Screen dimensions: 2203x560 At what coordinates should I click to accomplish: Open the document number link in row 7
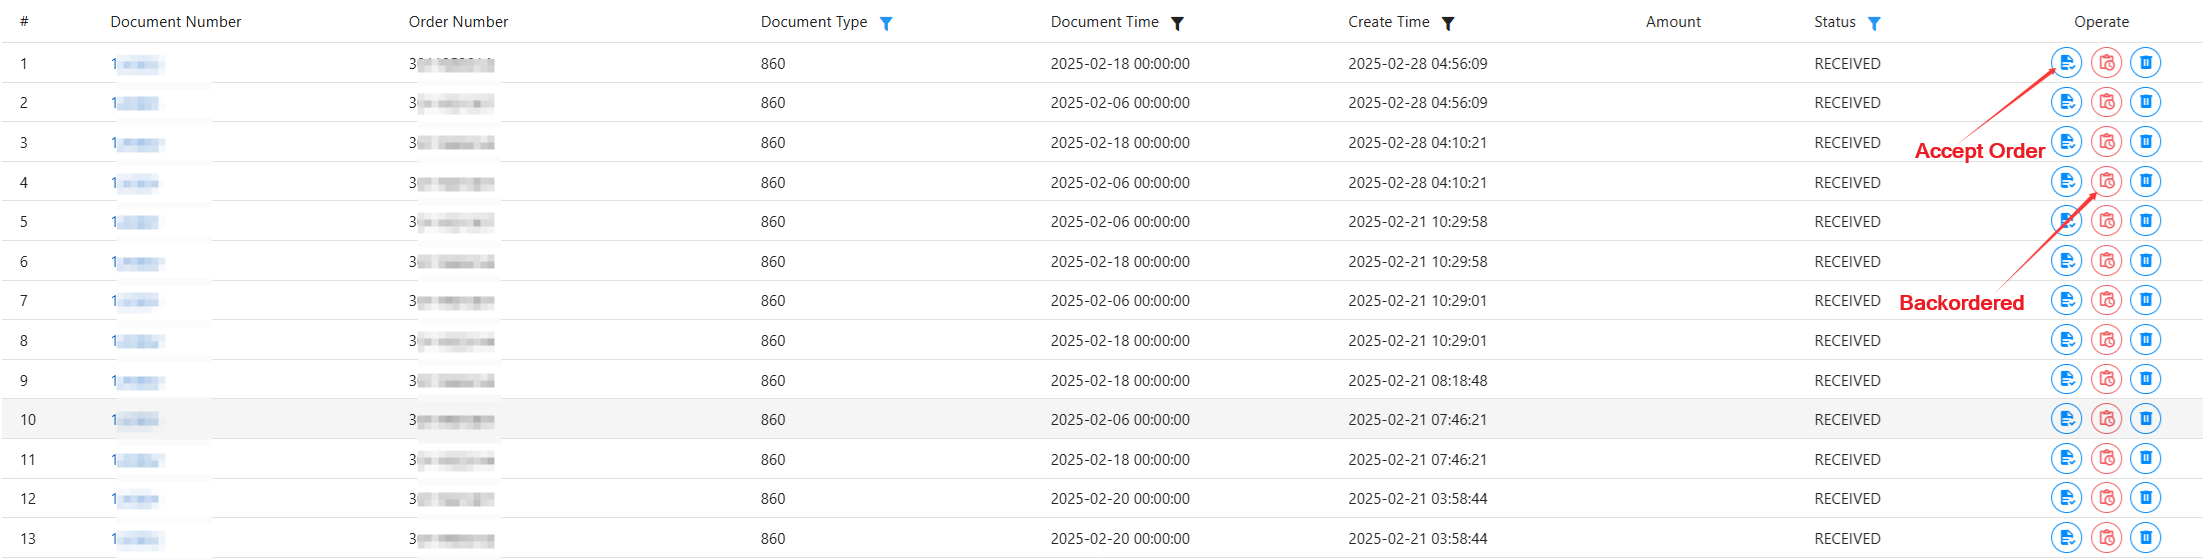coord(136,301)
